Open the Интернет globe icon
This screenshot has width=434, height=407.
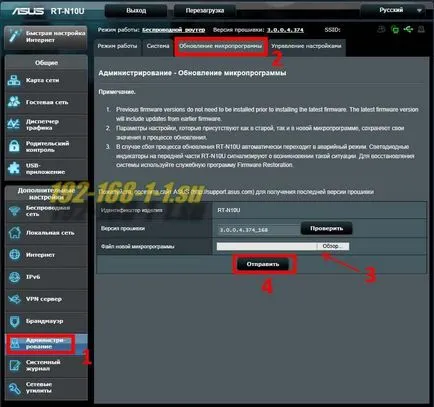(15, 255)
